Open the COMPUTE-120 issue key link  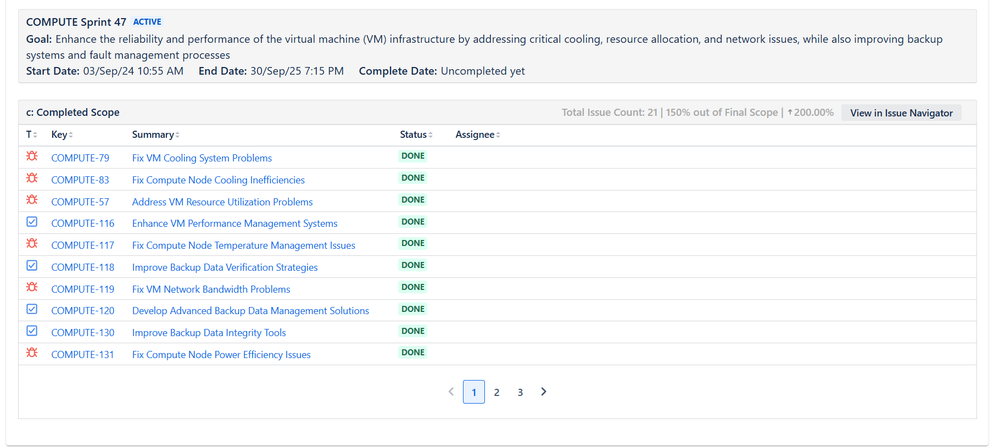click(83, 311)
